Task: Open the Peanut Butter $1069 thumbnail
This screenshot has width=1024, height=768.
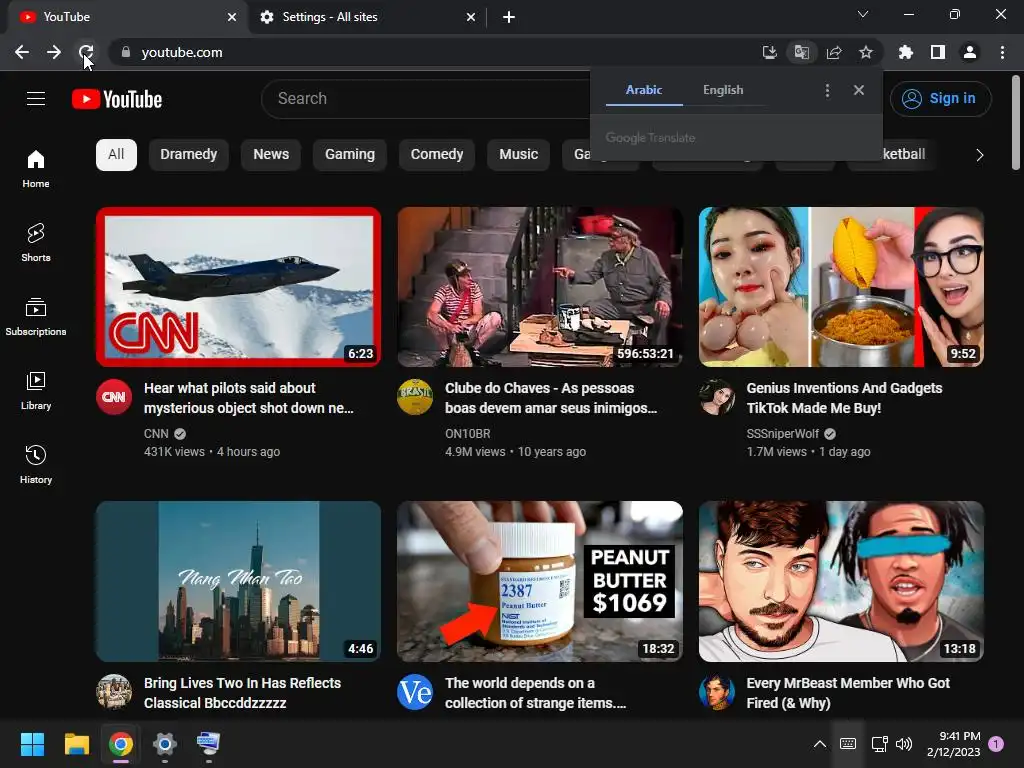Action: [540, 581]
